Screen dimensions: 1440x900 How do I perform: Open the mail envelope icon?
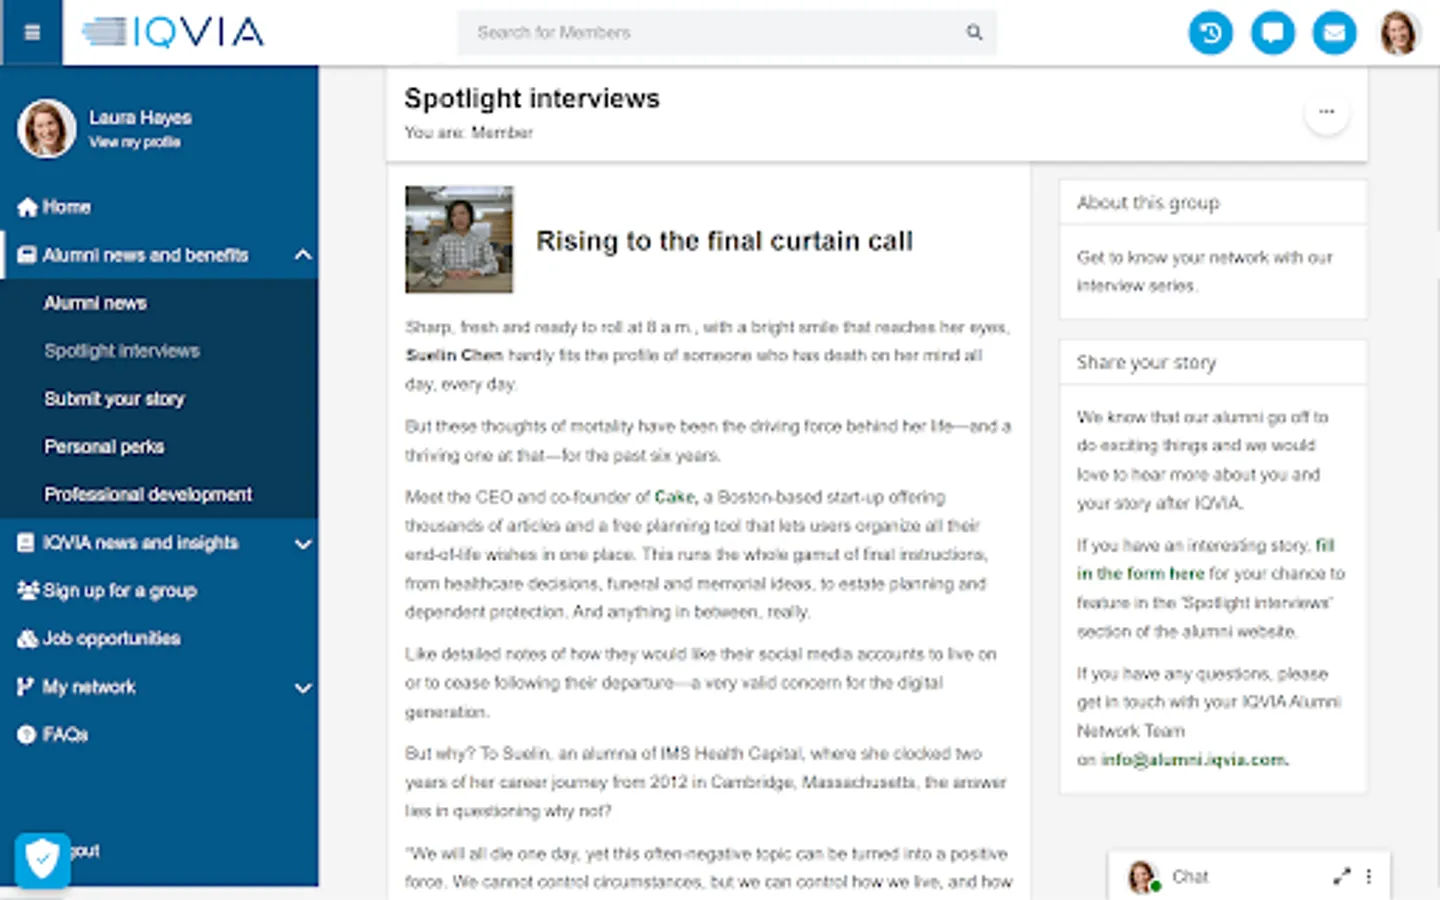[1334, 33]
